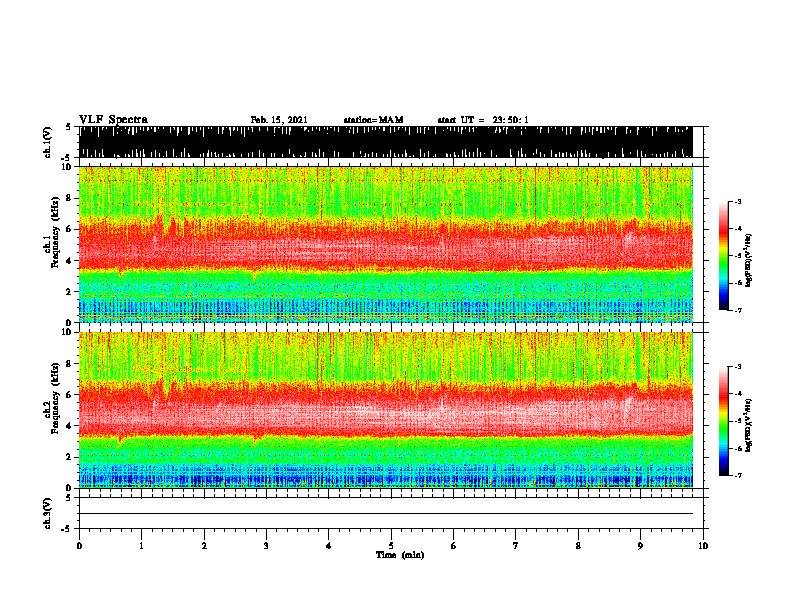Click the 'station=MAM' label
Screen dimensions: 792x612
[373, 120]
